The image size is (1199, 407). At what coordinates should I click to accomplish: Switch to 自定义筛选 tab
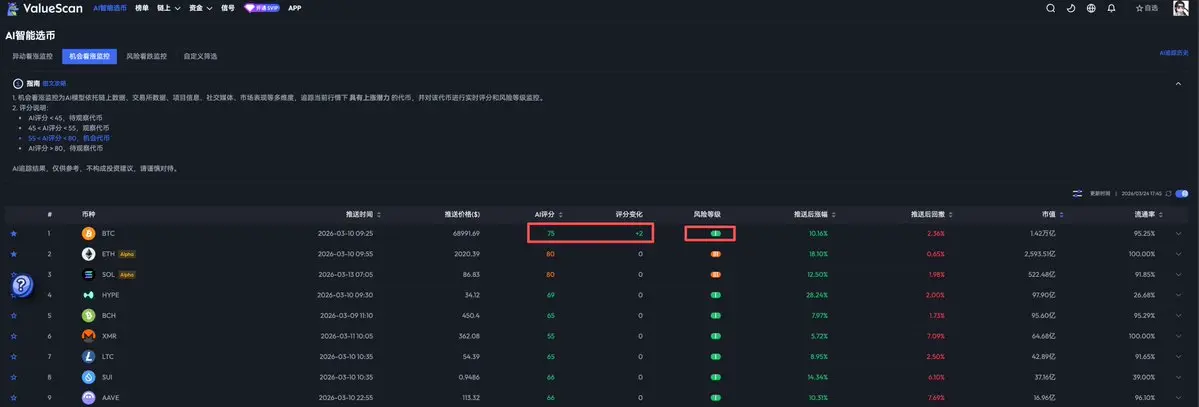200,57
